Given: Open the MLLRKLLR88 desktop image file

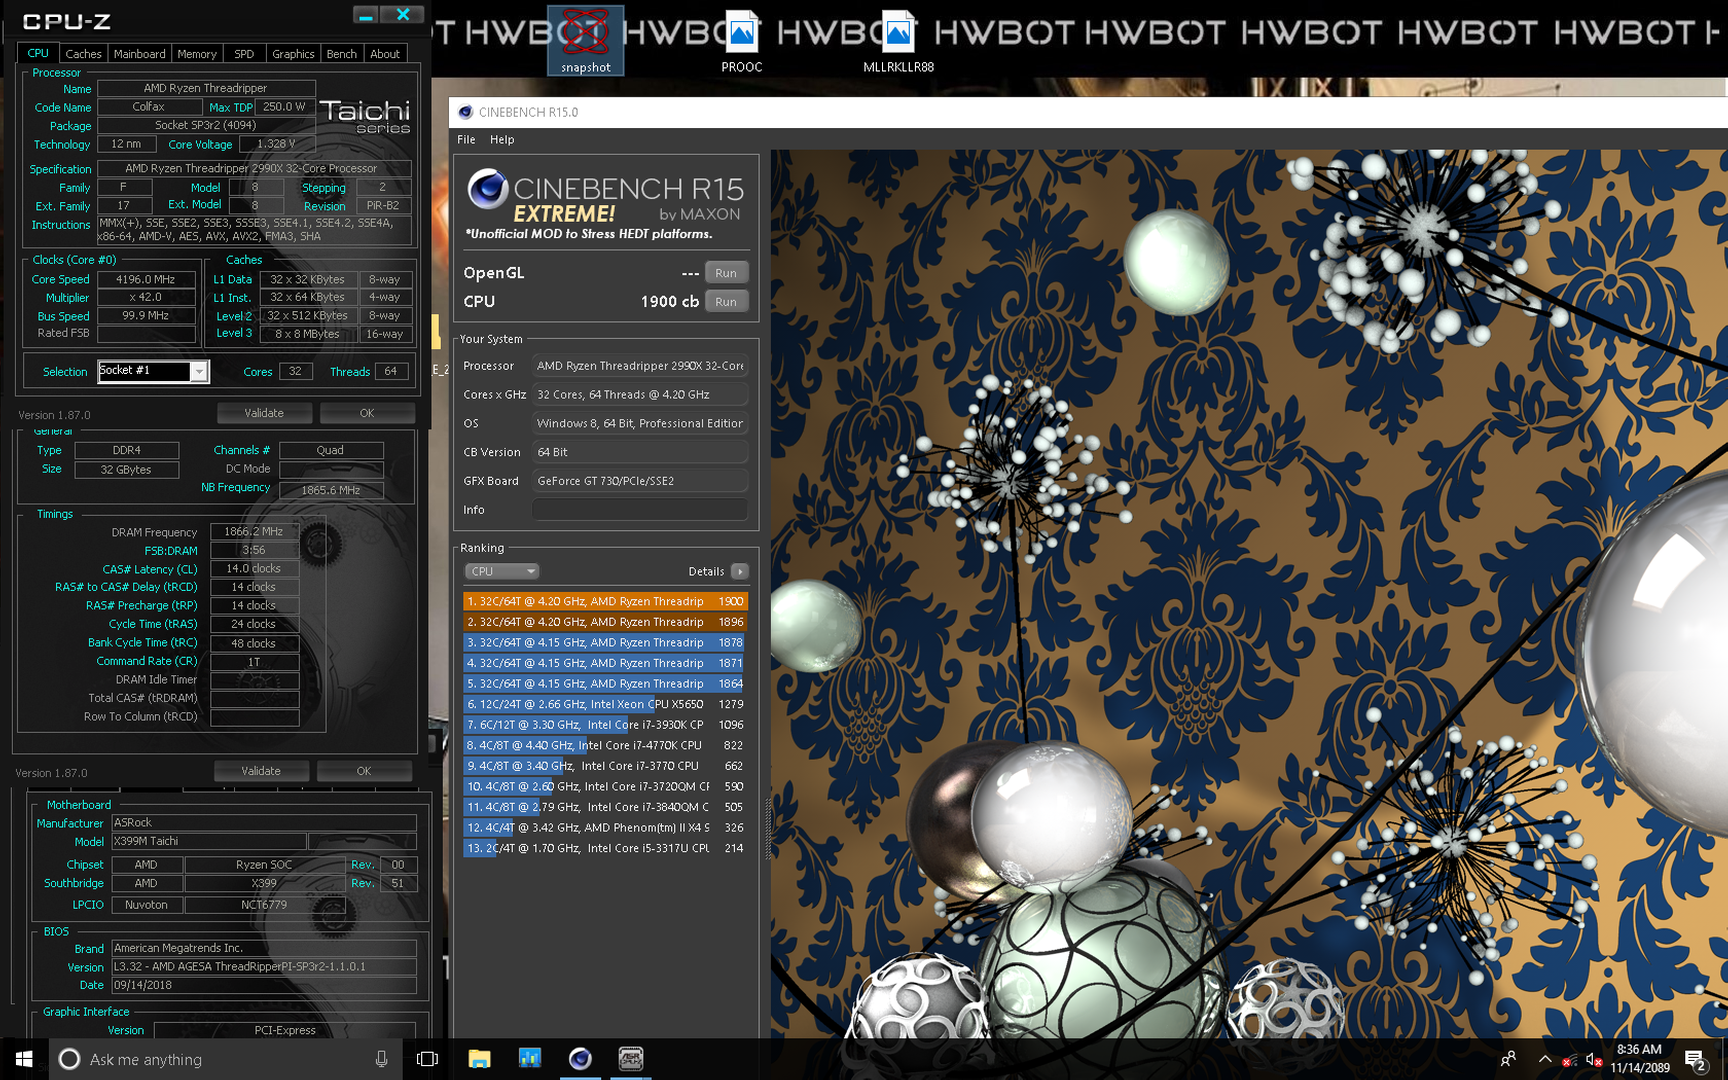Looking at the screenshot, I should click(x=898, y=40).
